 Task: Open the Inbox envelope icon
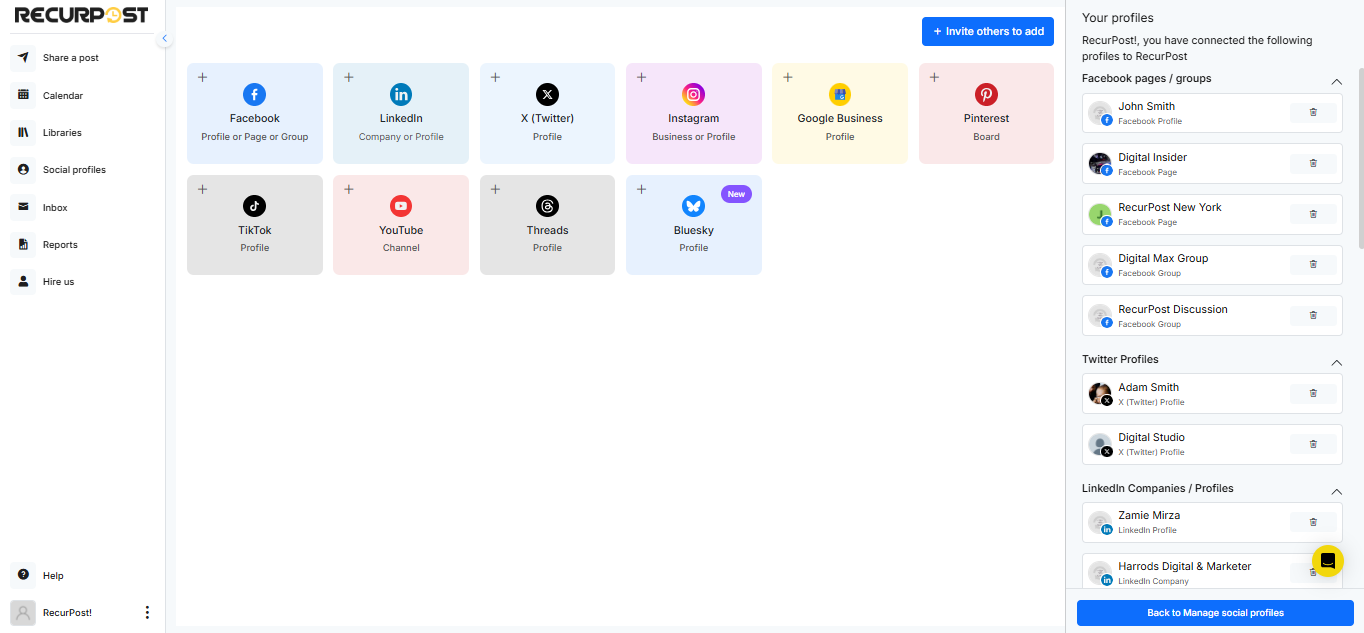(23, 207)
